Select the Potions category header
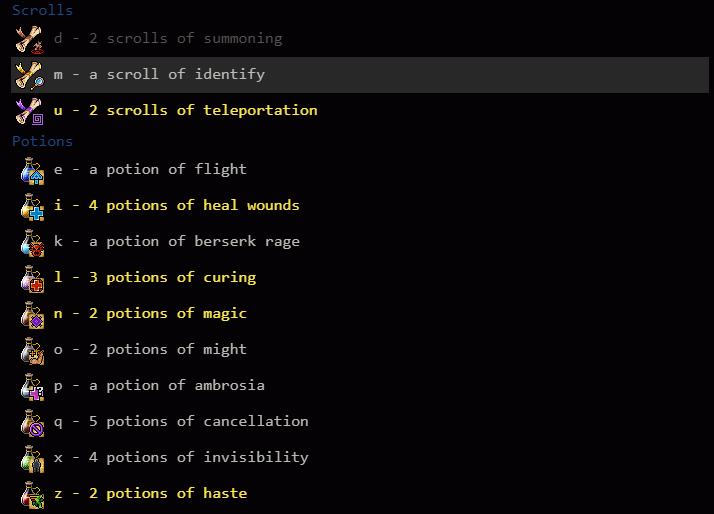Image resolution: width=714 pixels, height=514 pixels. click(x=42, y=141)
